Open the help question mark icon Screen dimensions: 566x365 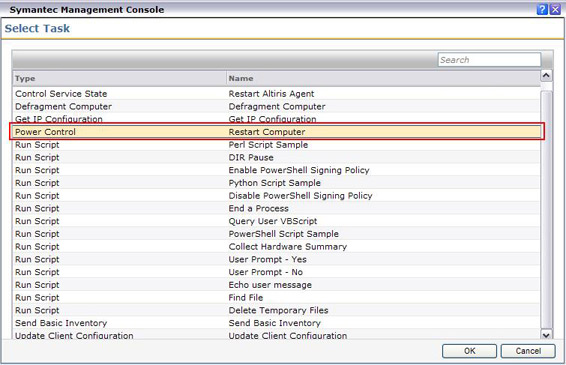542,9
